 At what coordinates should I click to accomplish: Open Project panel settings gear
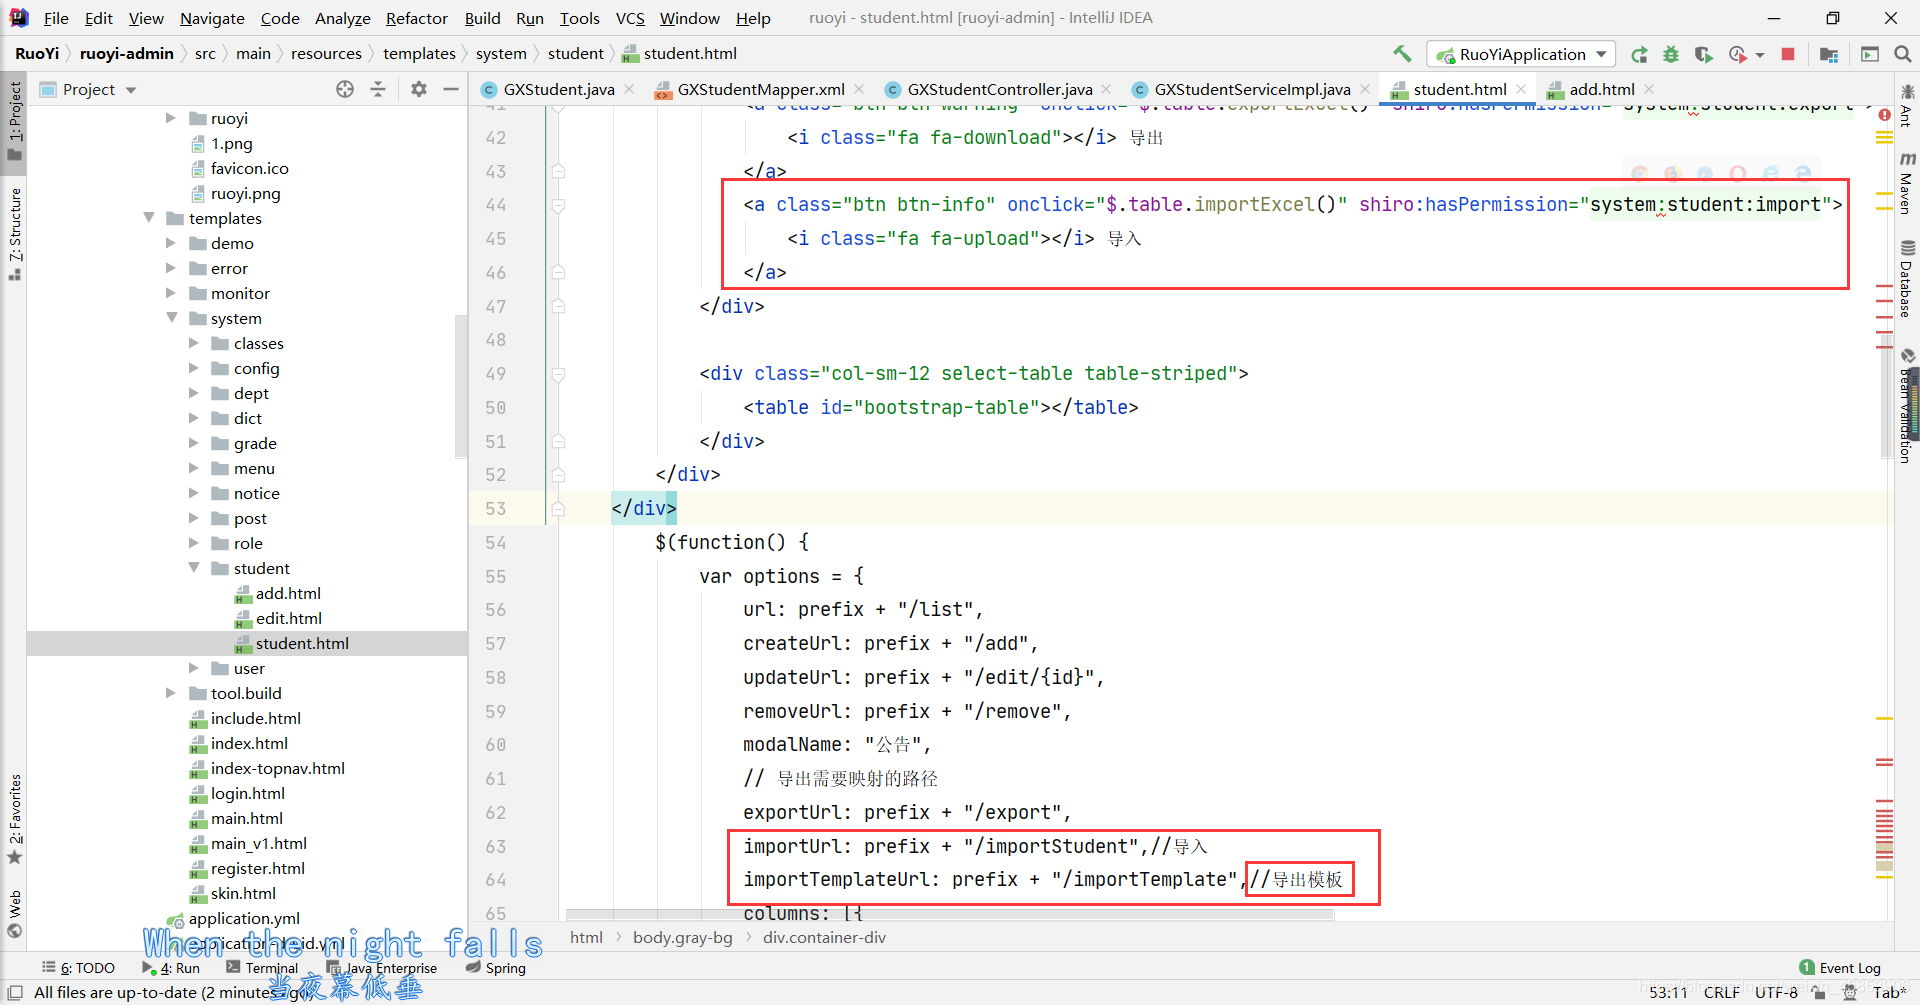click(x=419, y=89)
